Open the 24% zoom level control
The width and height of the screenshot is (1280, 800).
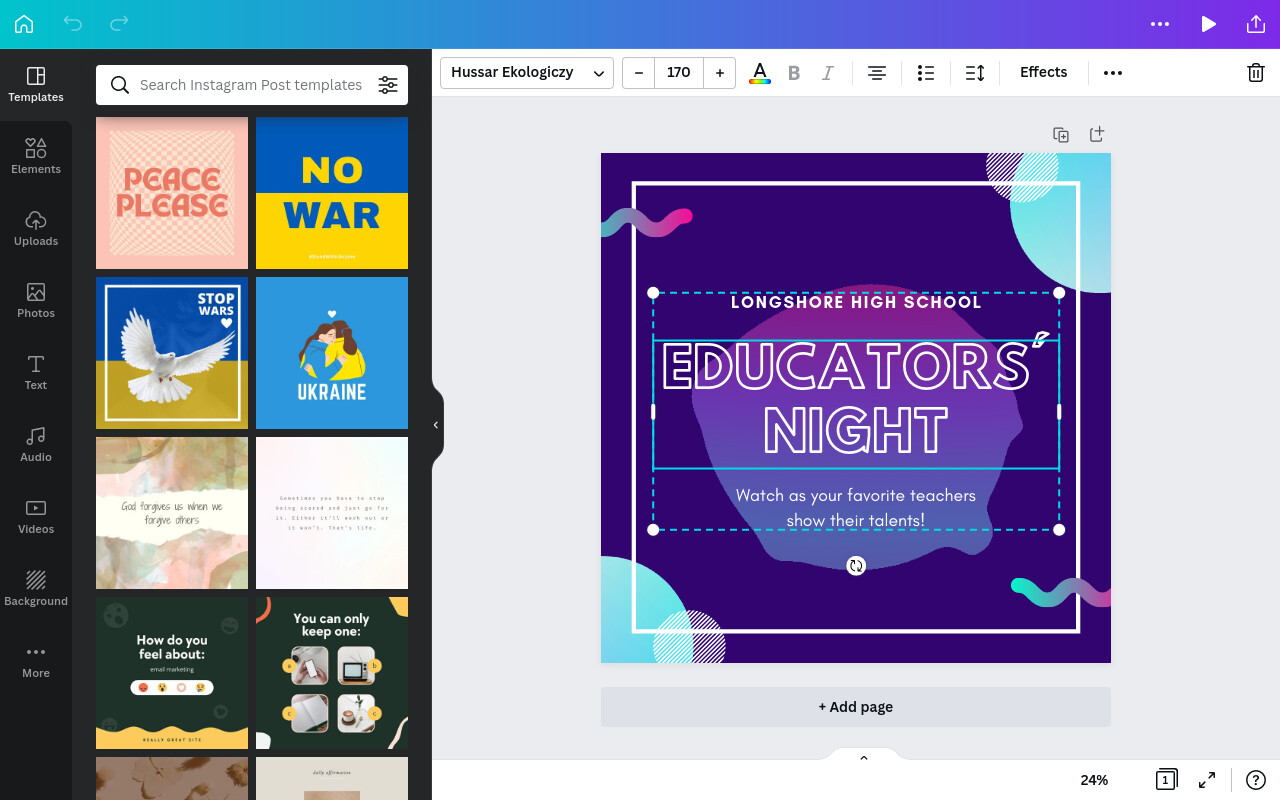(x=1094, y=780)
